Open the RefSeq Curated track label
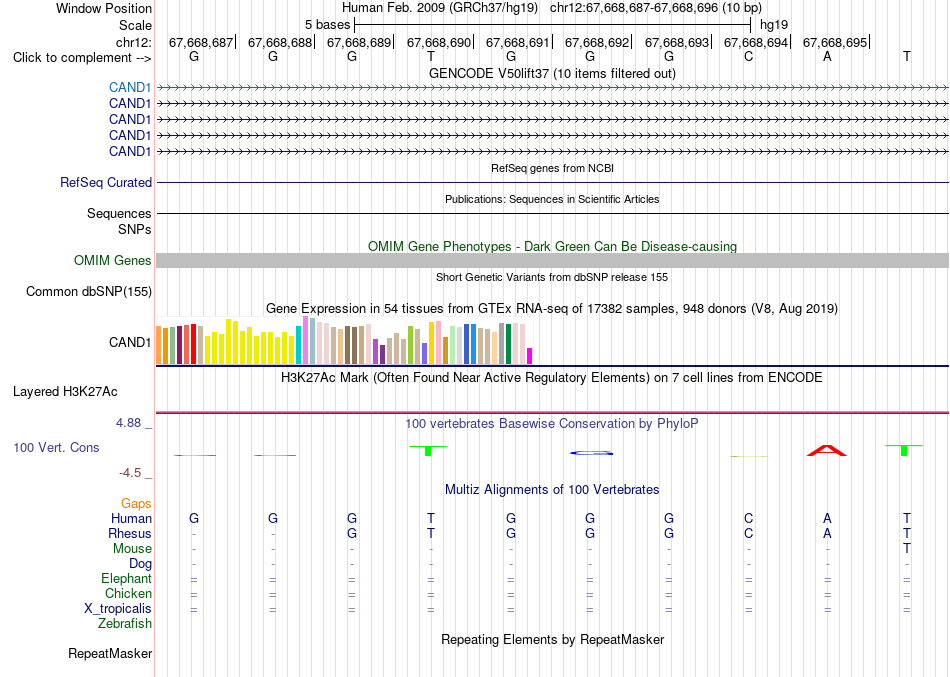Screen dimensions: 950x677 (106, 182)
